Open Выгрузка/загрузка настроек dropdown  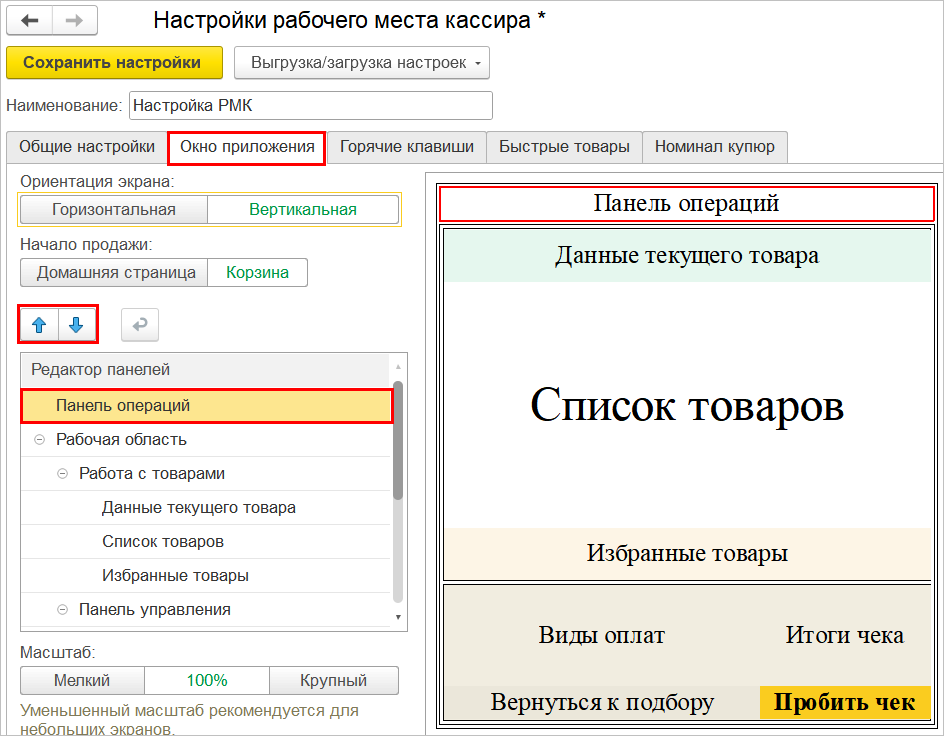coord(361,63)
